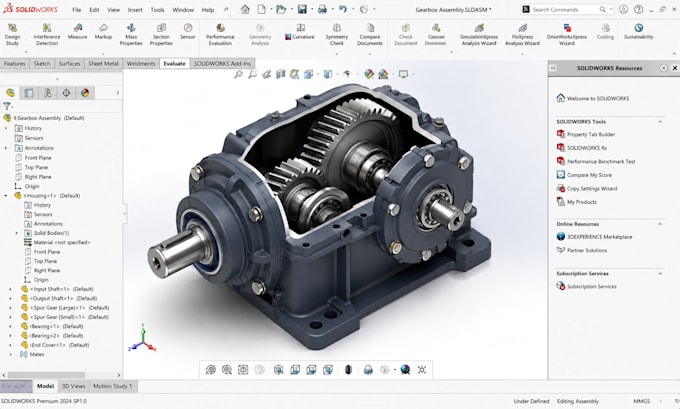
Task: Launch Performance Evaluation
Action: tap(220, 34)
